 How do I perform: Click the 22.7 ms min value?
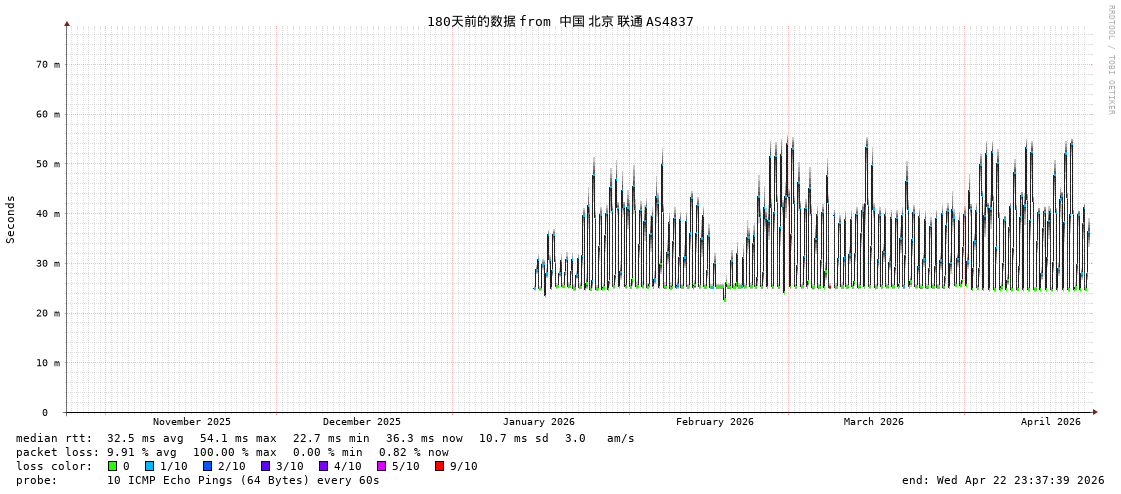[x=331, y=438]
